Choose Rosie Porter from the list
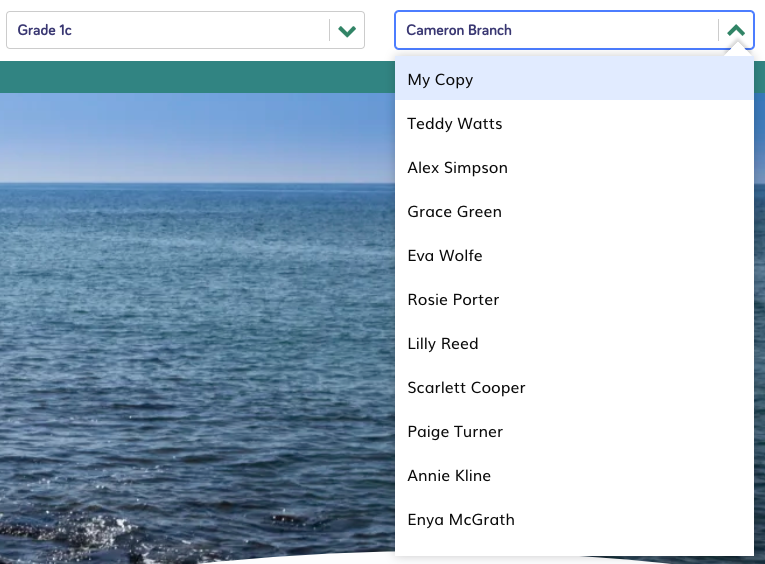The image size is (765, 564). [x=453, y=300]
